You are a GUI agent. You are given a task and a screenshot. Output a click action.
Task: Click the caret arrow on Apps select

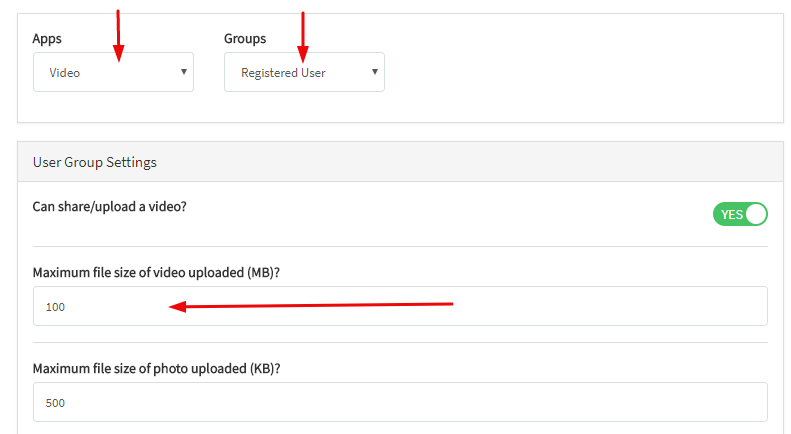click(184, 72)
